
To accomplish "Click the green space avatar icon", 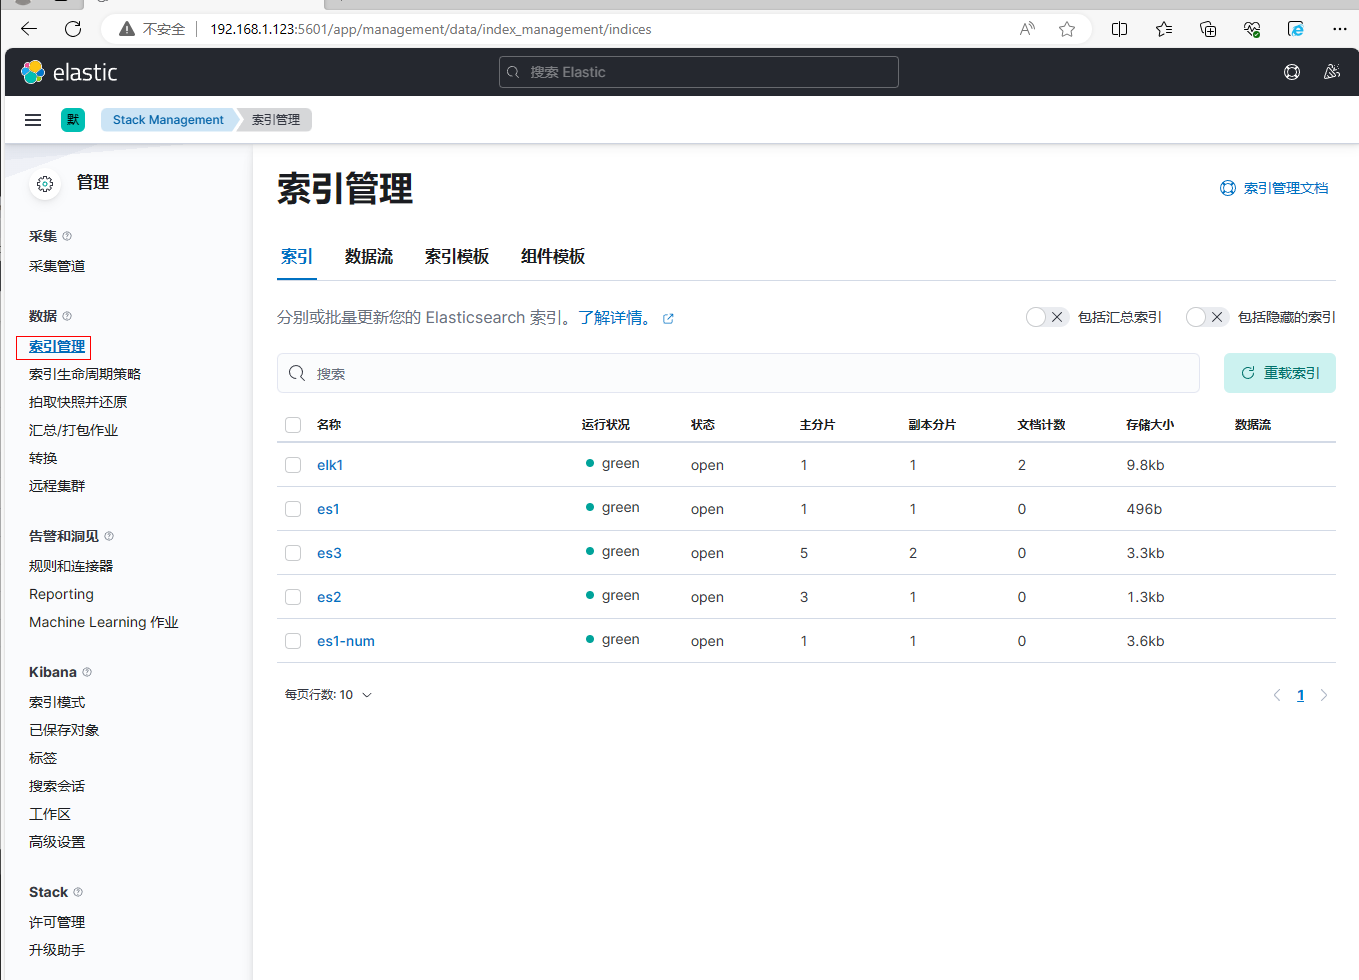I will pos(73,120).
